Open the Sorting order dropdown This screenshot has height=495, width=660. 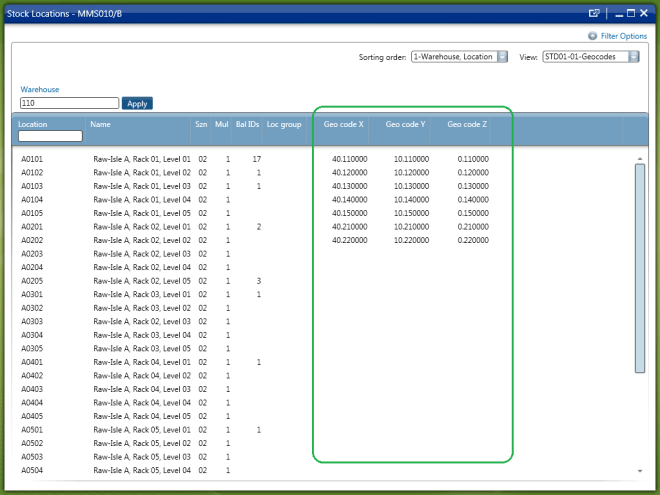(502, 57)
